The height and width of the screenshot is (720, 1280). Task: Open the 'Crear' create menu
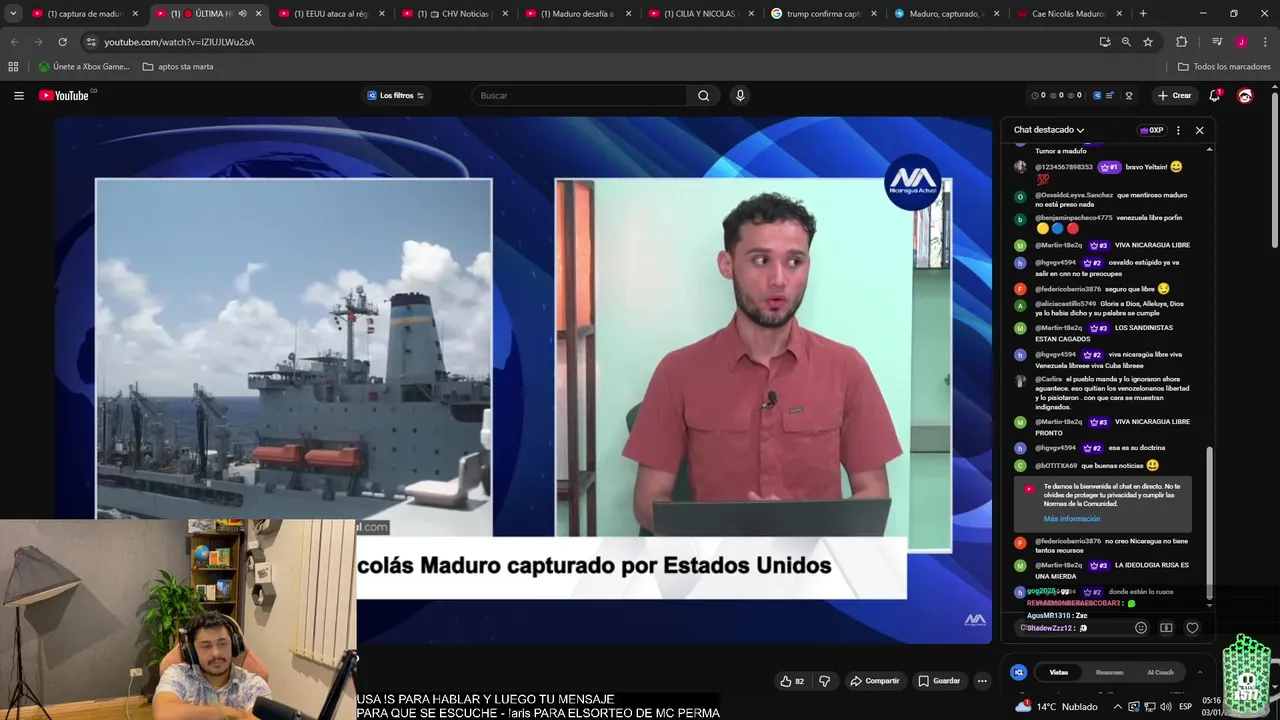tap(1175, 96)
